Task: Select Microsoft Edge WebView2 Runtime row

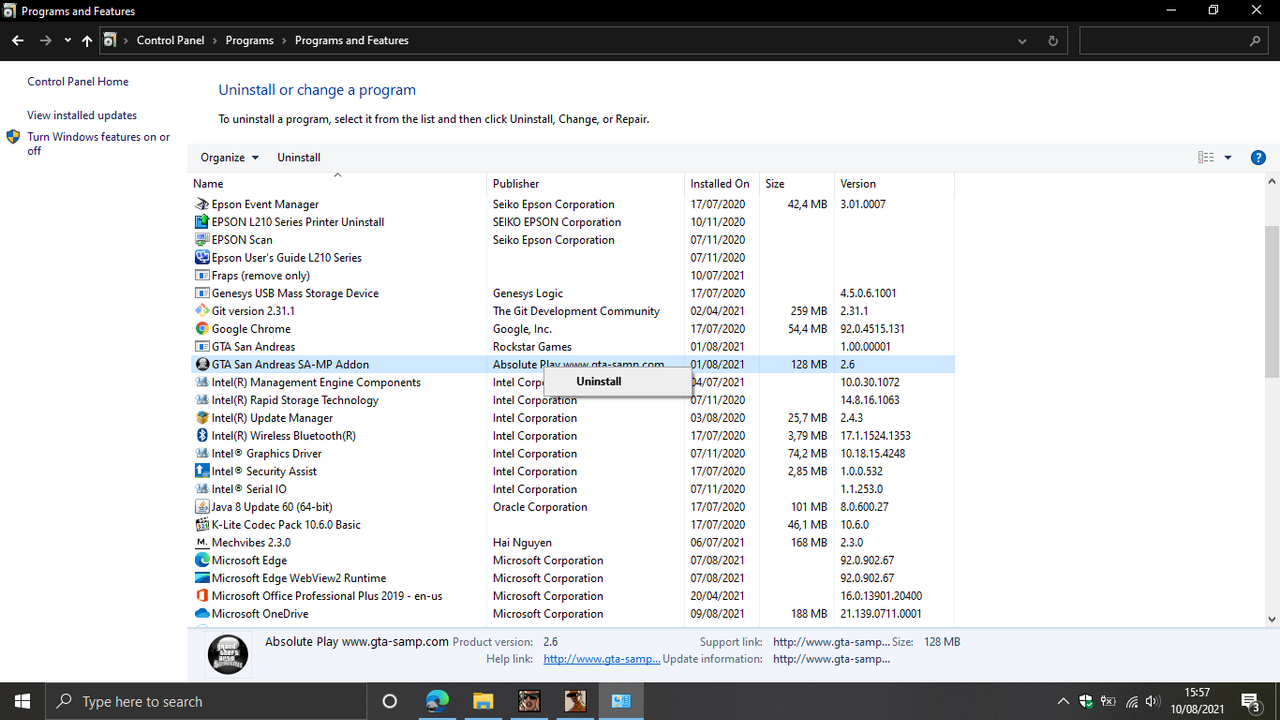Action: coord(572,578)
